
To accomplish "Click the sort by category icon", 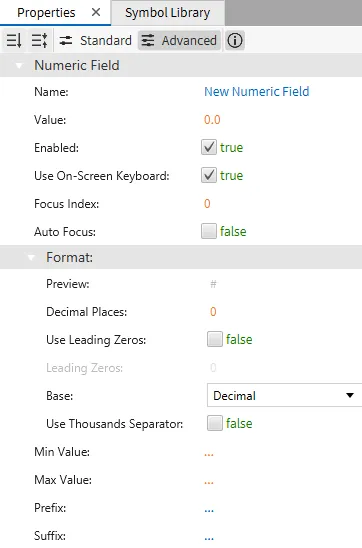I will point(39,41).
